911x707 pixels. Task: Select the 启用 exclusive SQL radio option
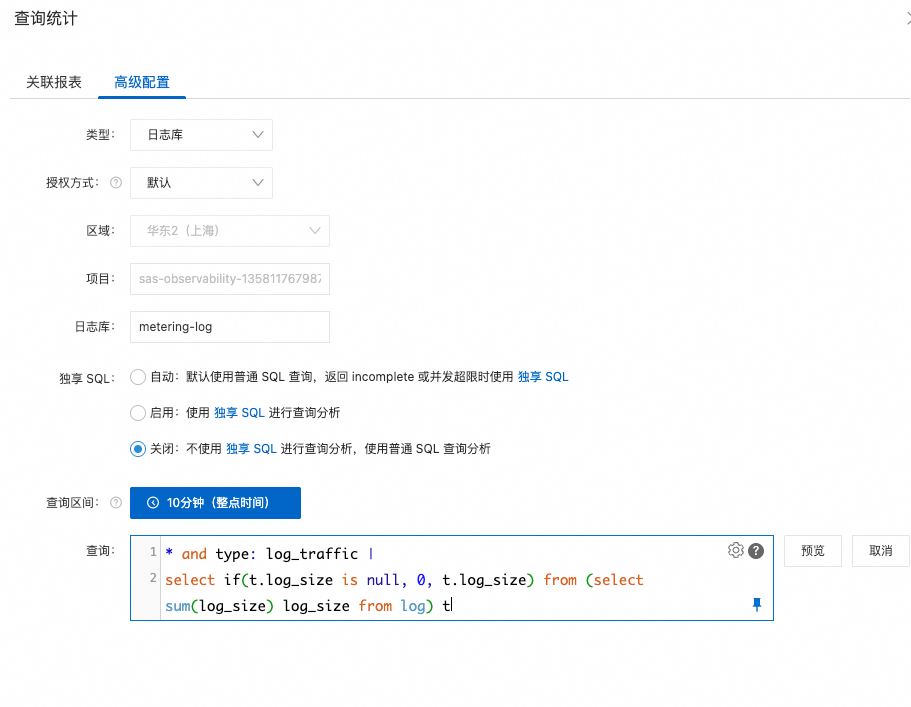point(138,413)
